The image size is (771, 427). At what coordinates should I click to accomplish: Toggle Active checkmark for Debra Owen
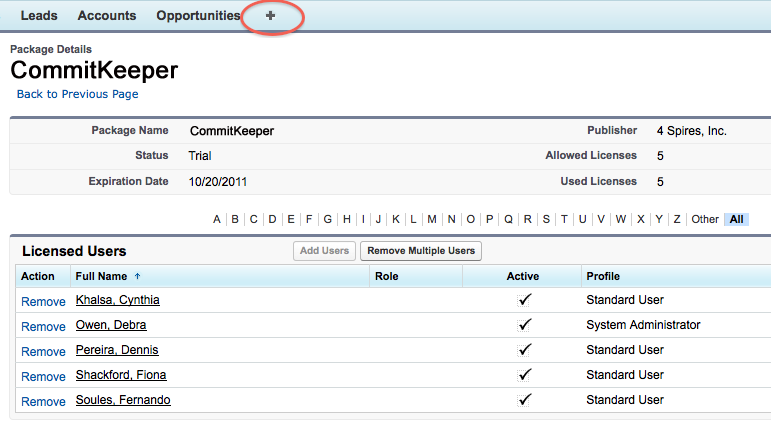tap(525, 325)
